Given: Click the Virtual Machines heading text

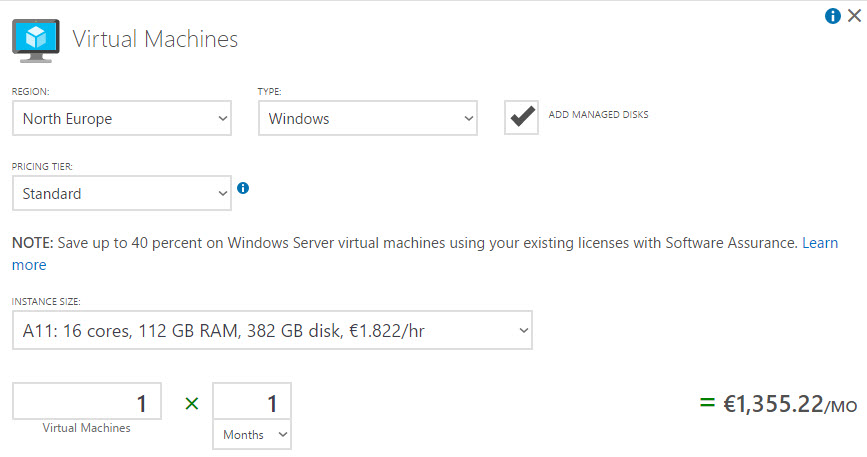Looking at the screenshot, I should click(155, 39).
